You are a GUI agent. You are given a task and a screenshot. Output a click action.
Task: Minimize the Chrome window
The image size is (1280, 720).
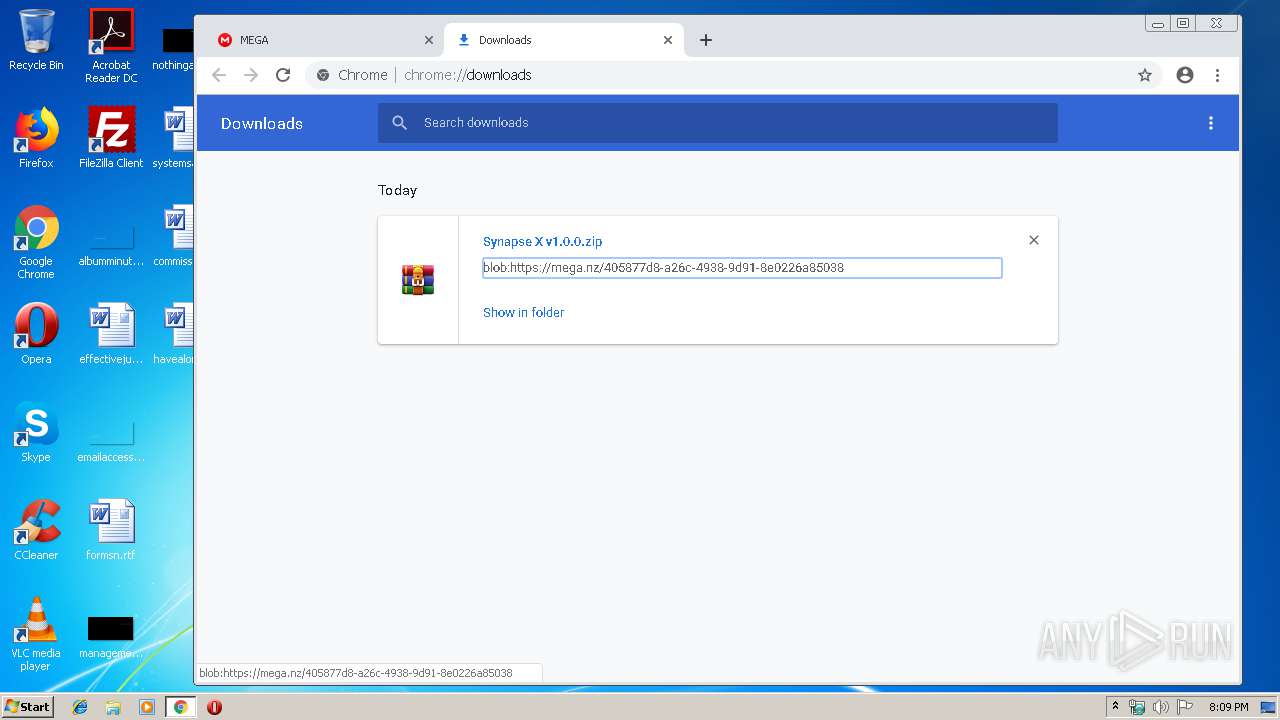click(x=1158, y=23)
